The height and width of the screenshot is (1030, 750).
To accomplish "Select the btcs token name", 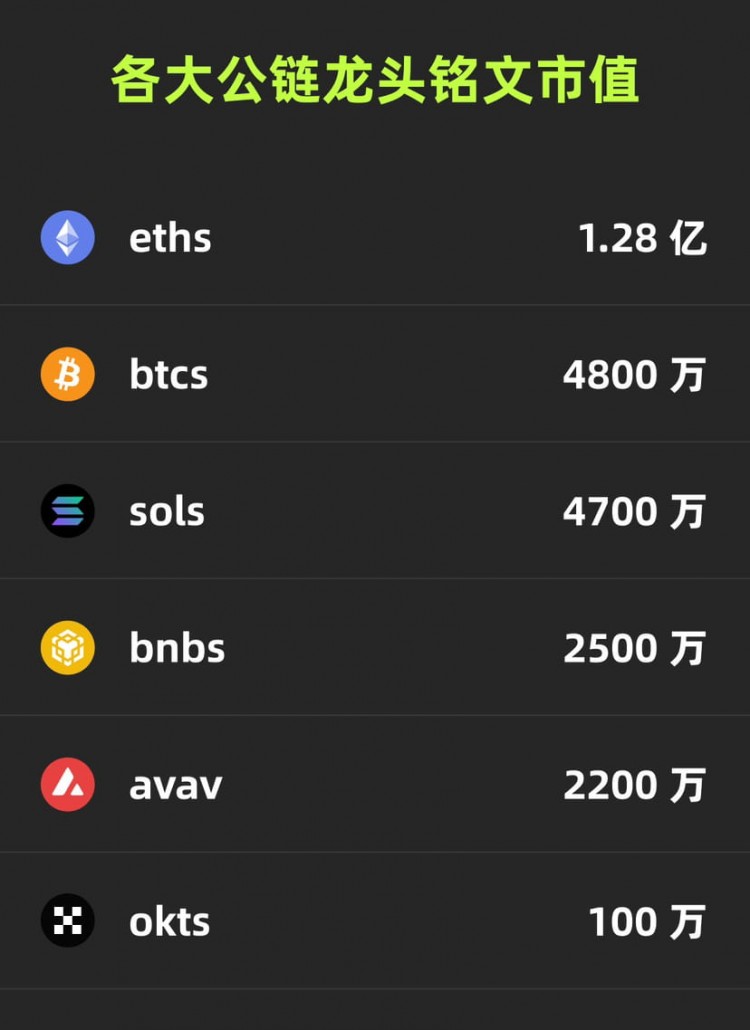I will click(x=169, y=375).
